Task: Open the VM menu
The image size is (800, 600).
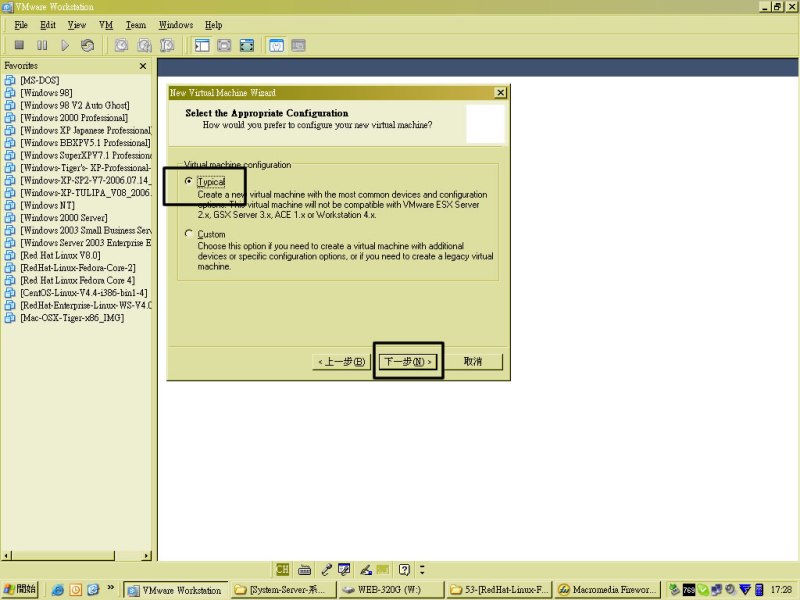Action: coord(106,24)
